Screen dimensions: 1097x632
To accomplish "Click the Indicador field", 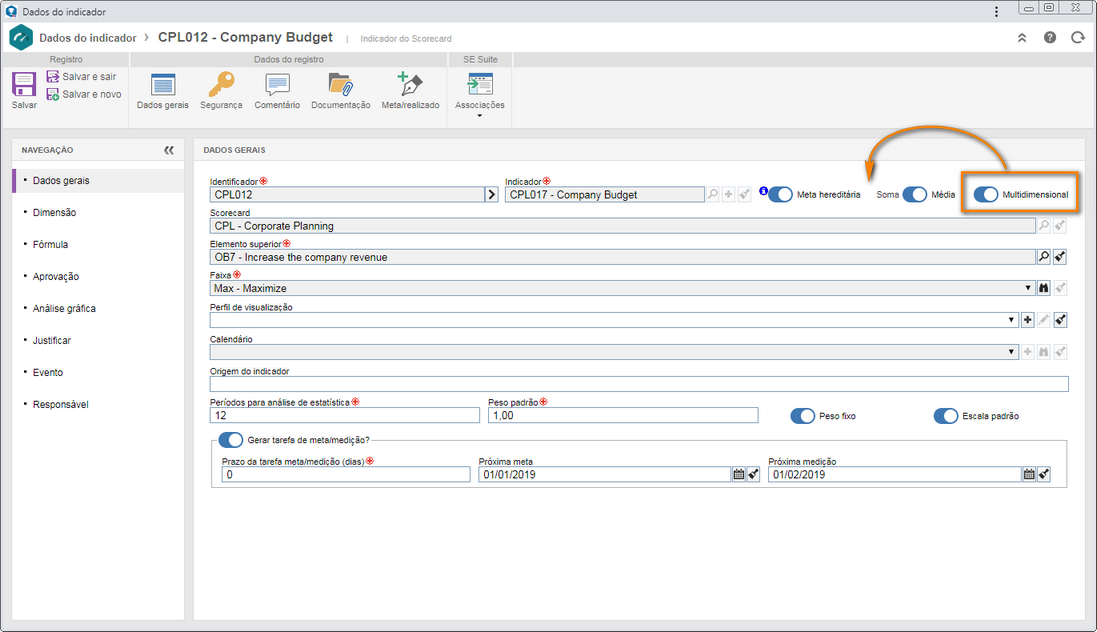I will [604, 195].
